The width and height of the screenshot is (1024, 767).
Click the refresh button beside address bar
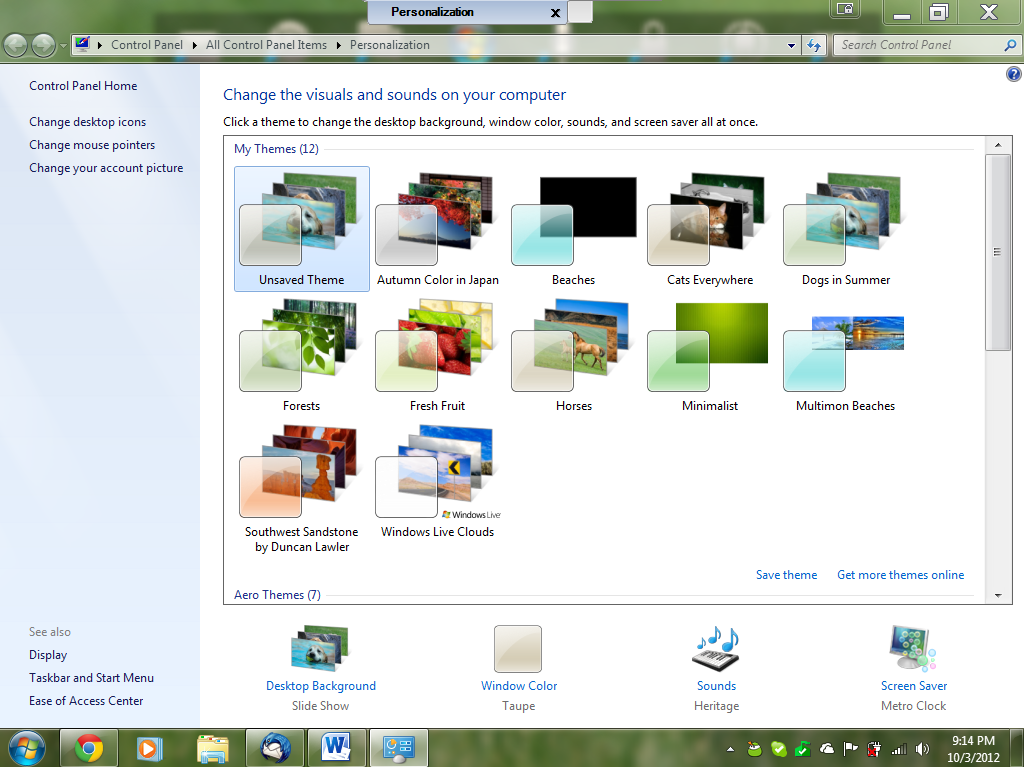coord(814,45)
